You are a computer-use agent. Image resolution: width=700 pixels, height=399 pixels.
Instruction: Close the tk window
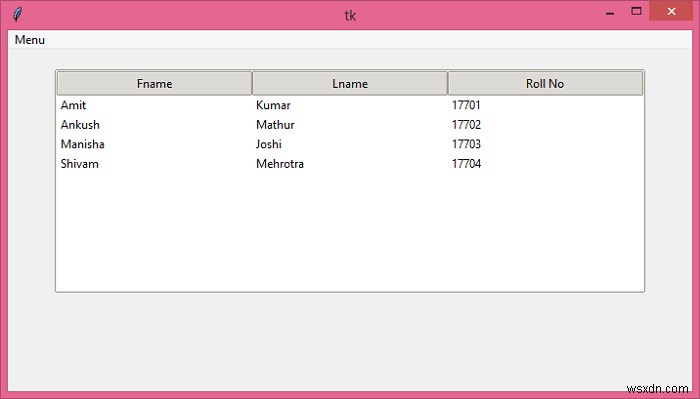click(x=671, y=11)
